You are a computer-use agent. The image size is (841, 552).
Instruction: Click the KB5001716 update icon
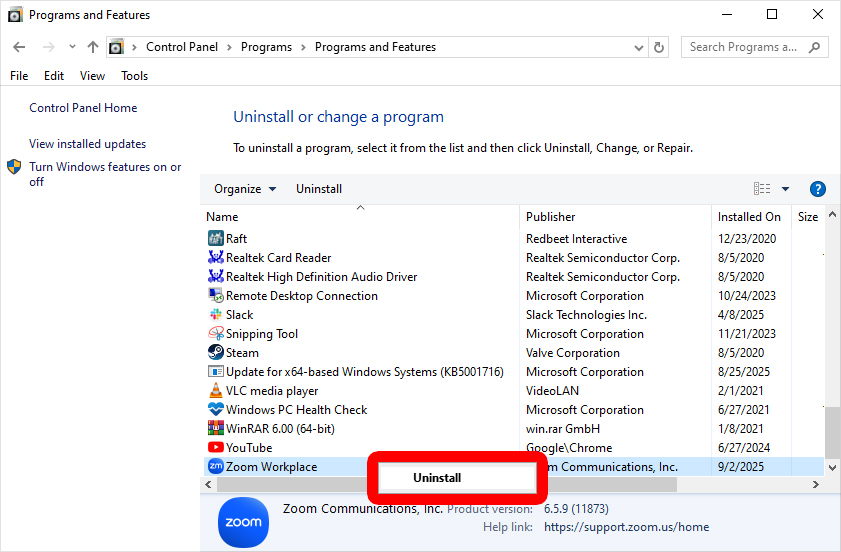216,372
